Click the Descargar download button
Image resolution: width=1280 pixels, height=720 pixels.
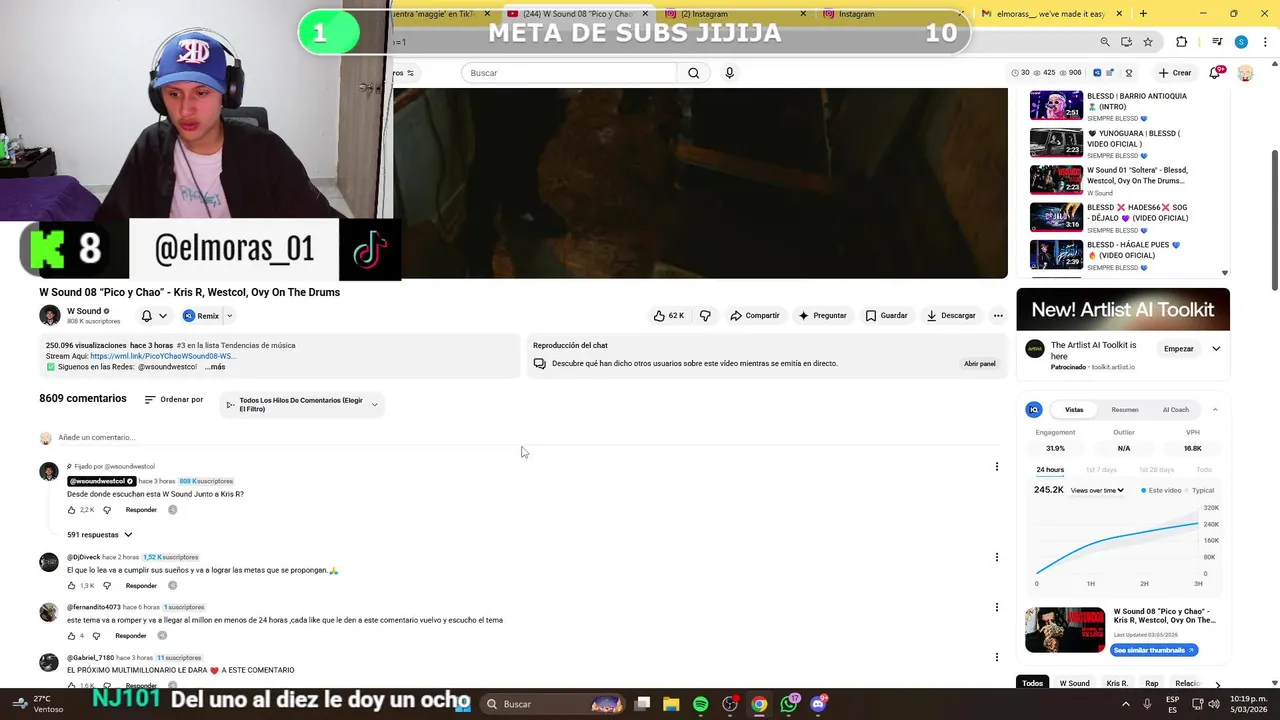click(x=951, y=315)
